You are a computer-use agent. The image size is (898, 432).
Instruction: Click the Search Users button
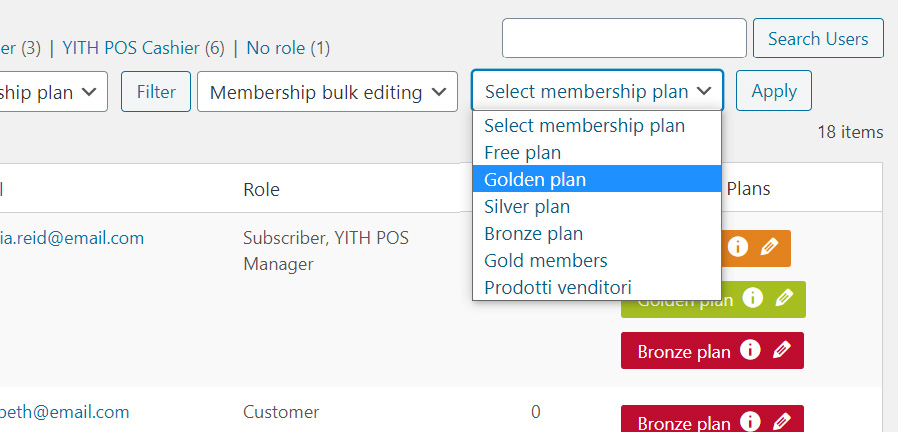pos(818,38)
